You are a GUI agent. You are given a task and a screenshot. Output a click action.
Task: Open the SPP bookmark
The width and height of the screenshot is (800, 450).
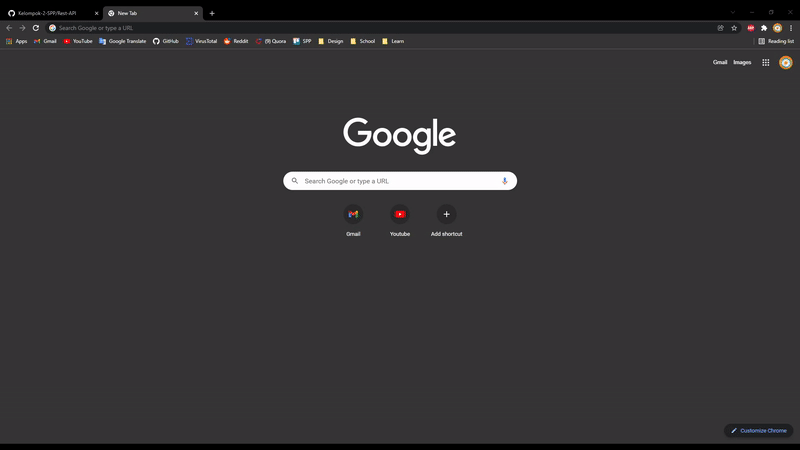point(302,41)
